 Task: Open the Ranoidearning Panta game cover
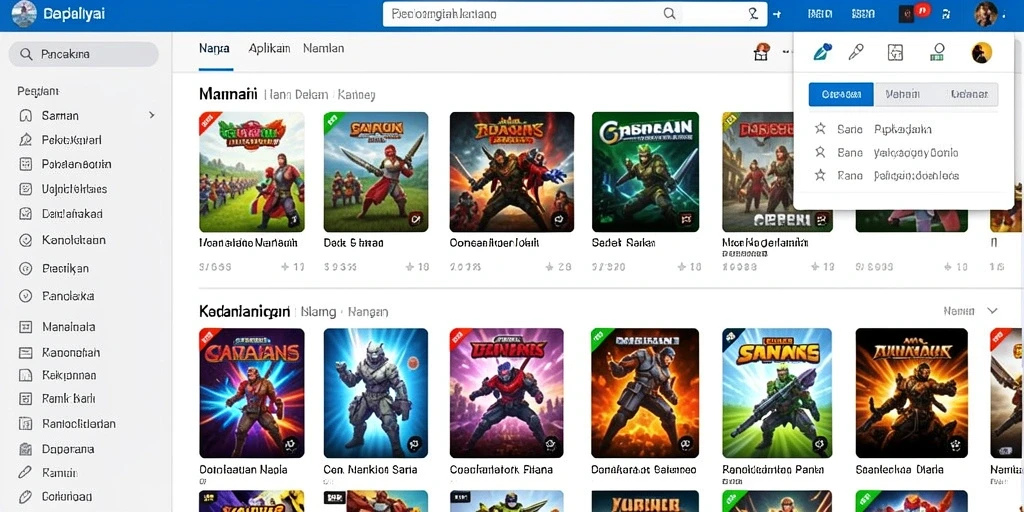coord(777,393)
